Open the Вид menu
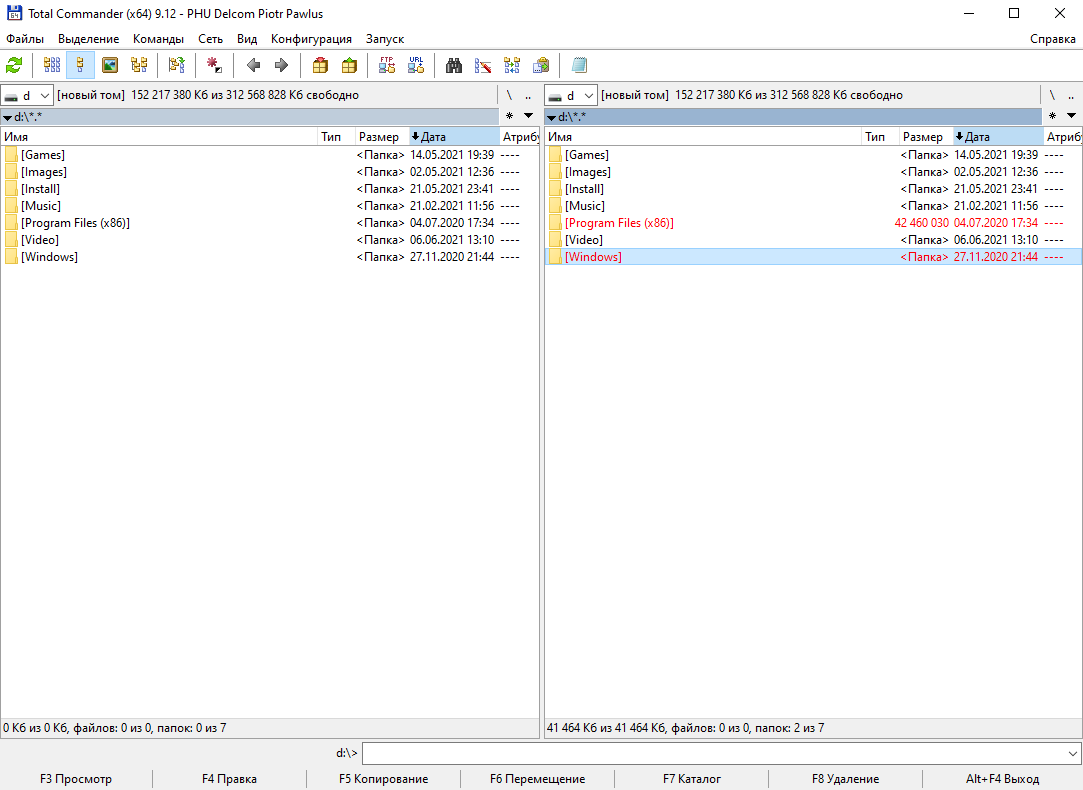 click(247, 39)
